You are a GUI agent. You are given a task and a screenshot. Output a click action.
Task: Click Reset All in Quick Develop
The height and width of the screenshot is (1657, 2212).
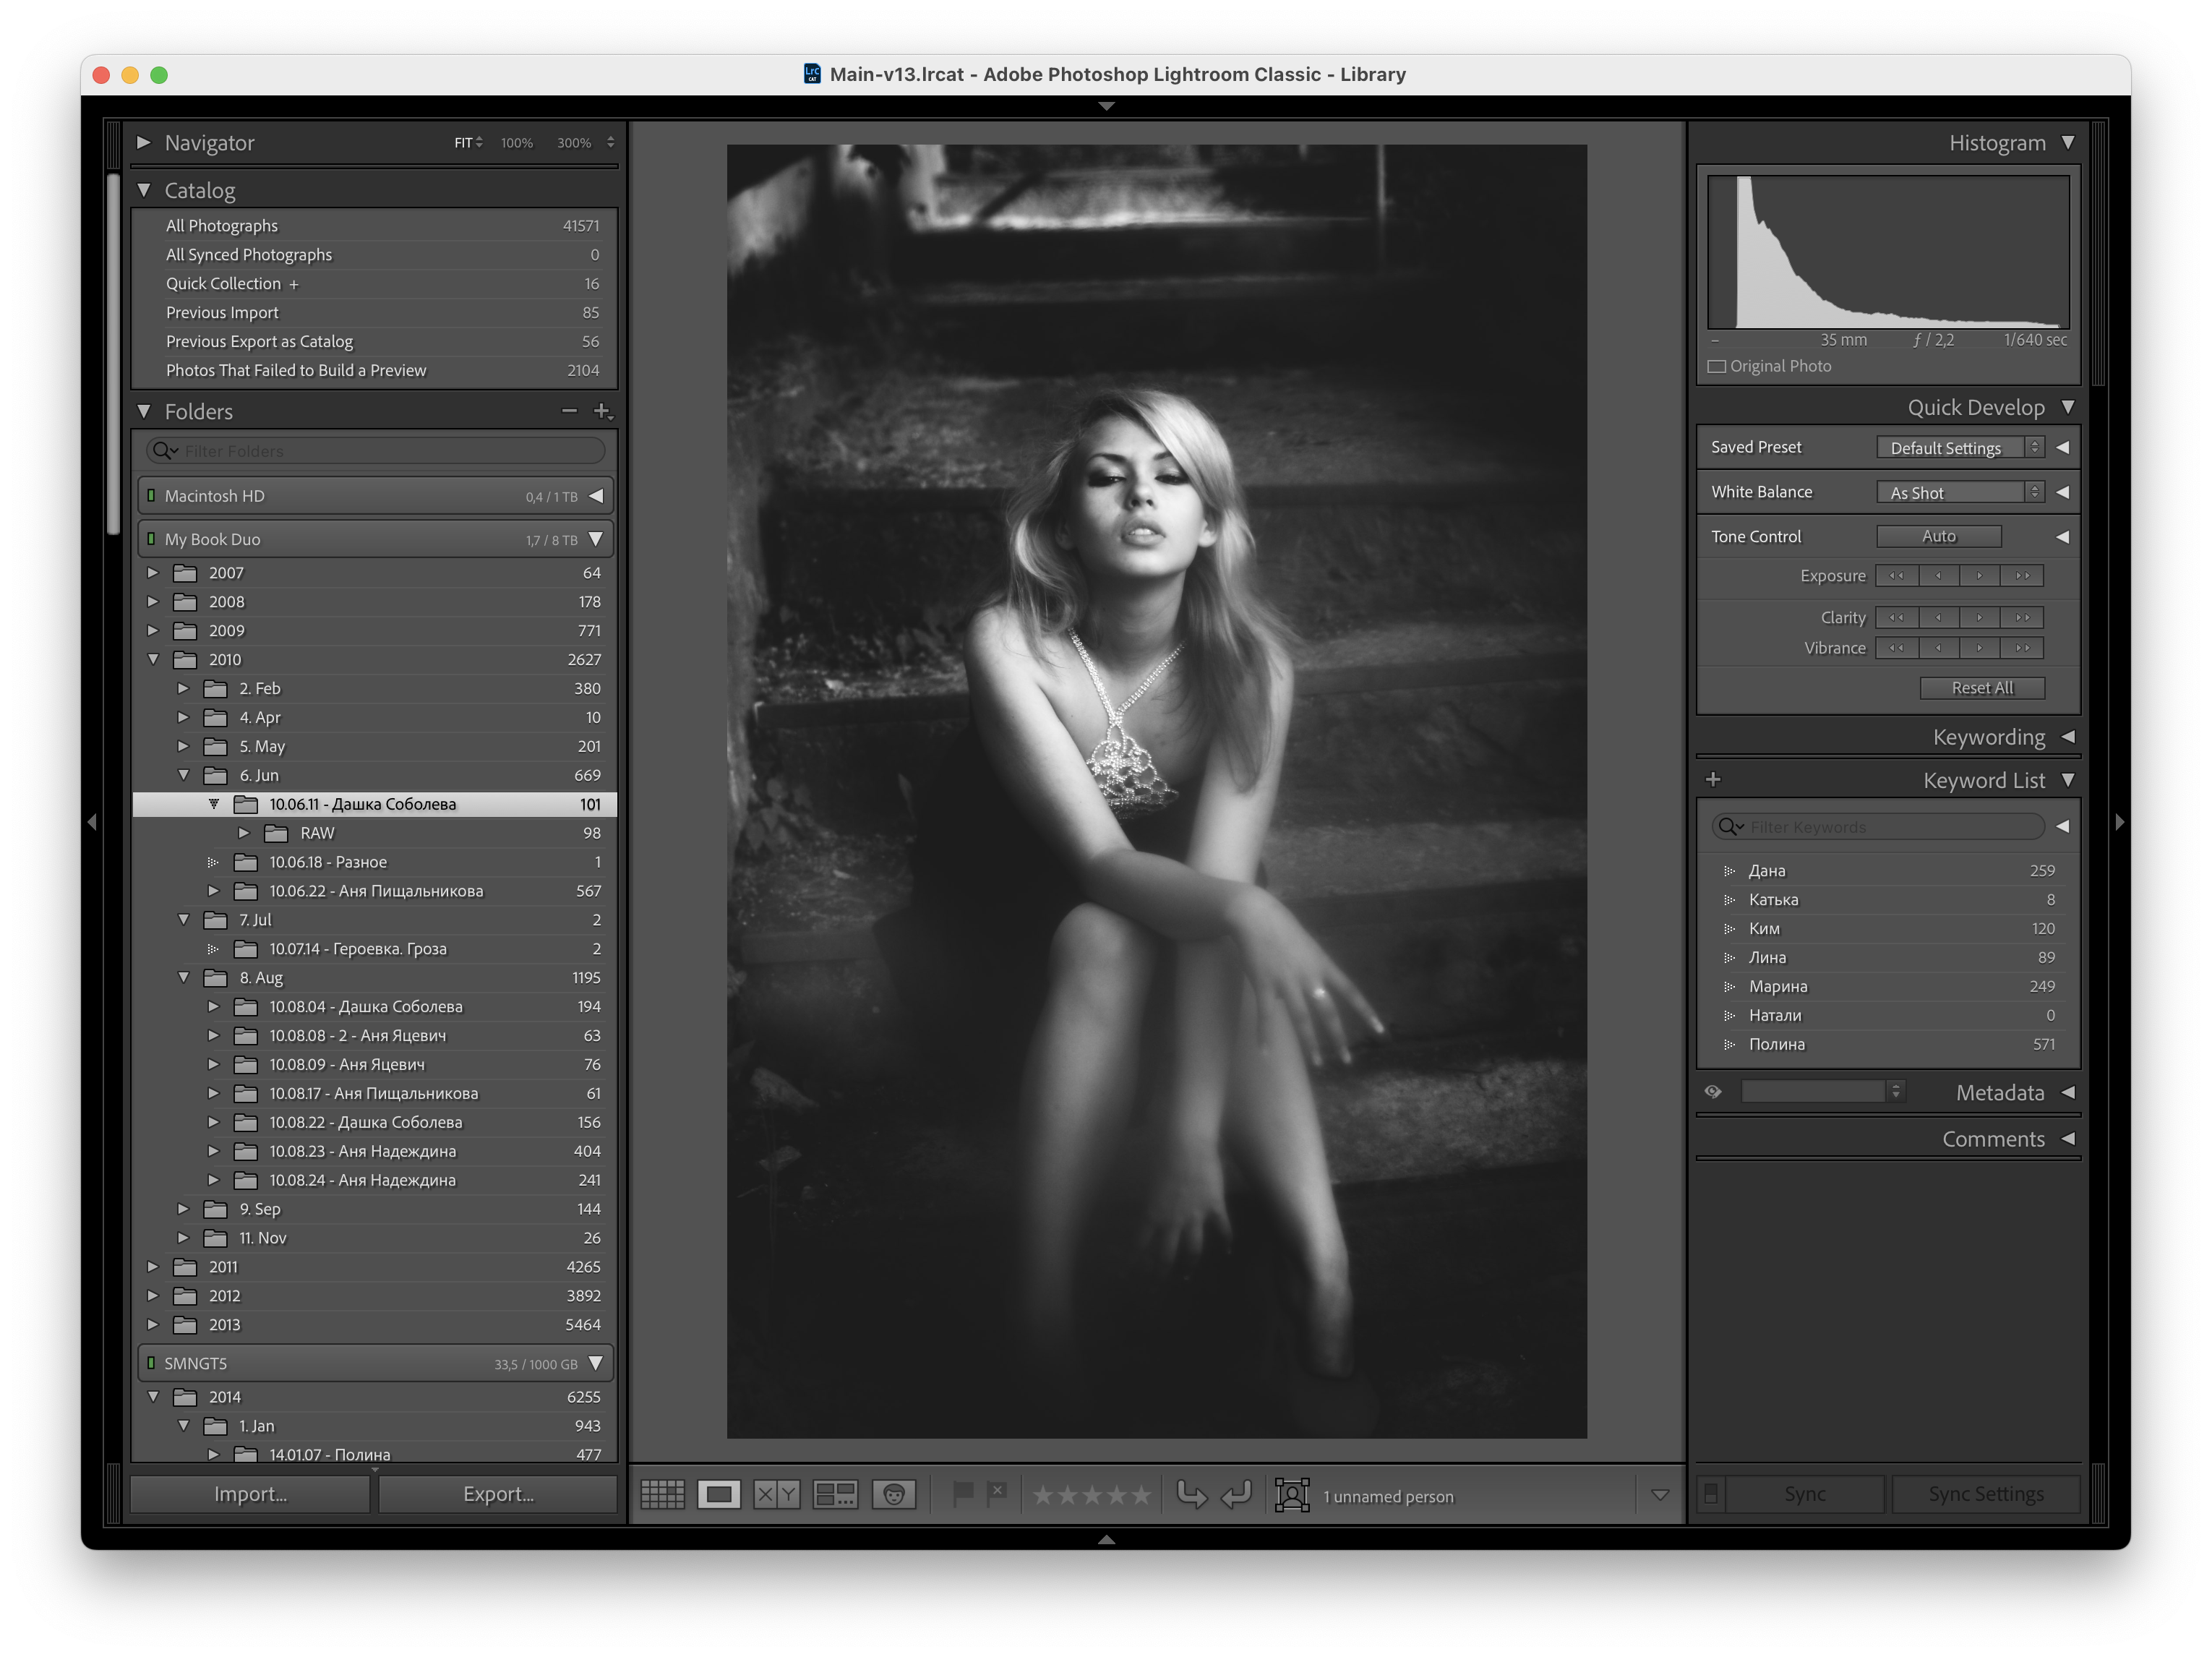click(x=1982, y=688)
